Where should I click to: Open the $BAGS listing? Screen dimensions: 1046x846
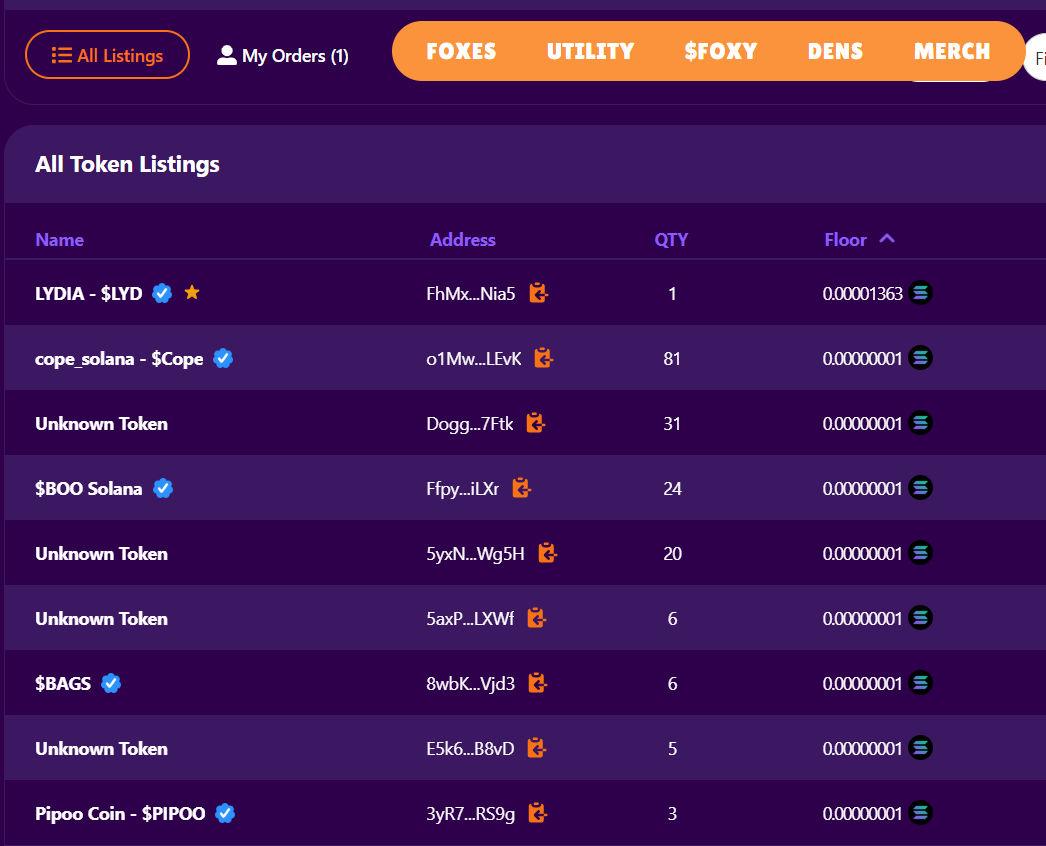pos(63,683)
